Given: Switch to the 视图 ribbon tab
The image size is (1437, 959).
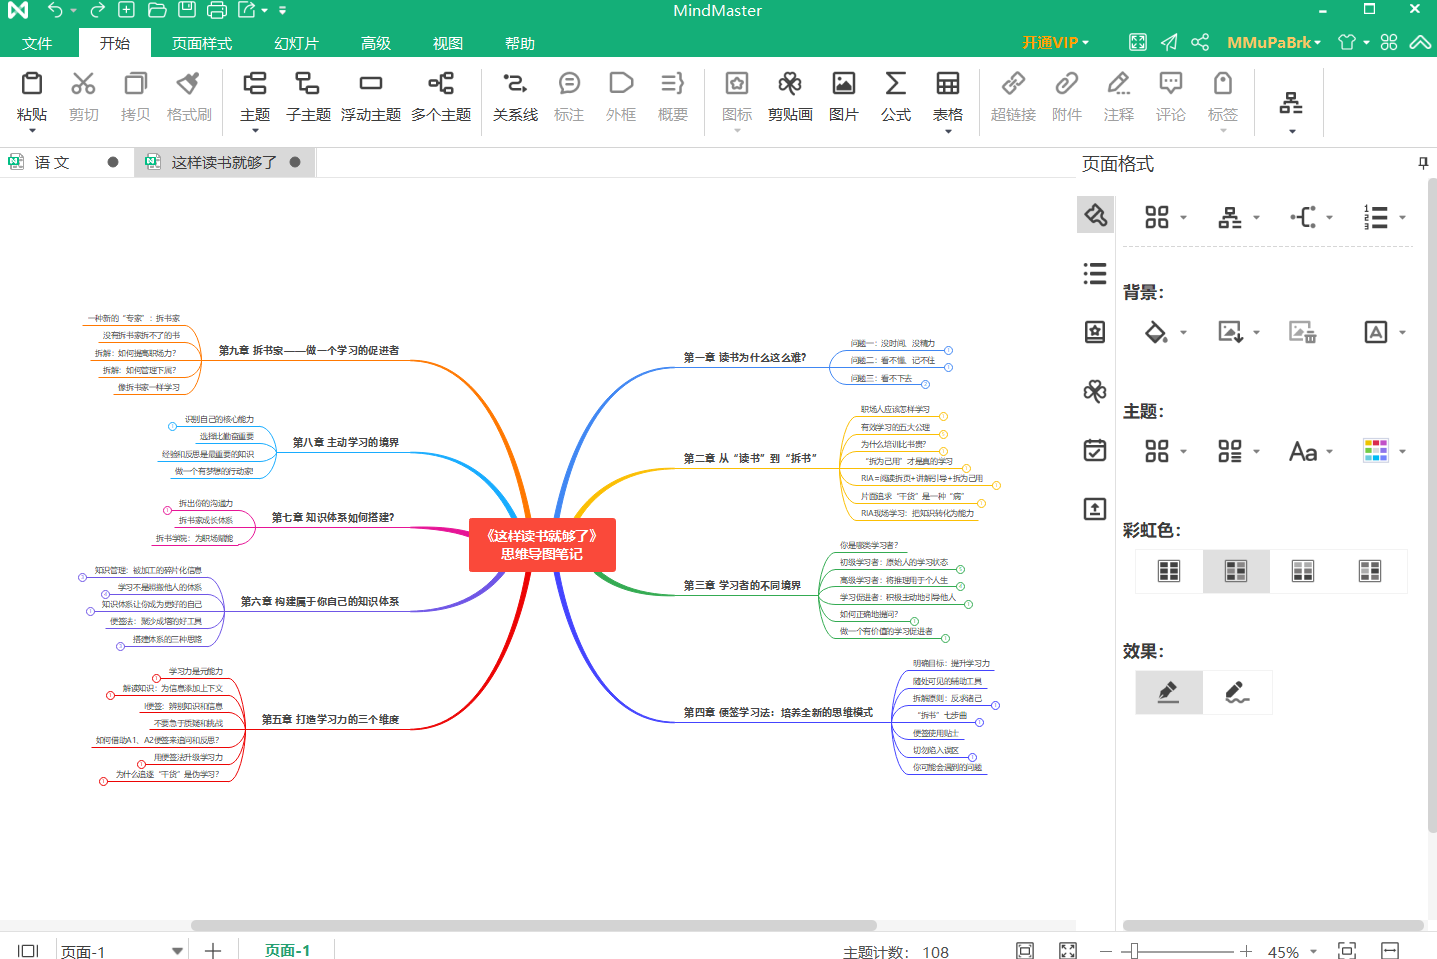Looking at the screenshot, I should 448,43.
